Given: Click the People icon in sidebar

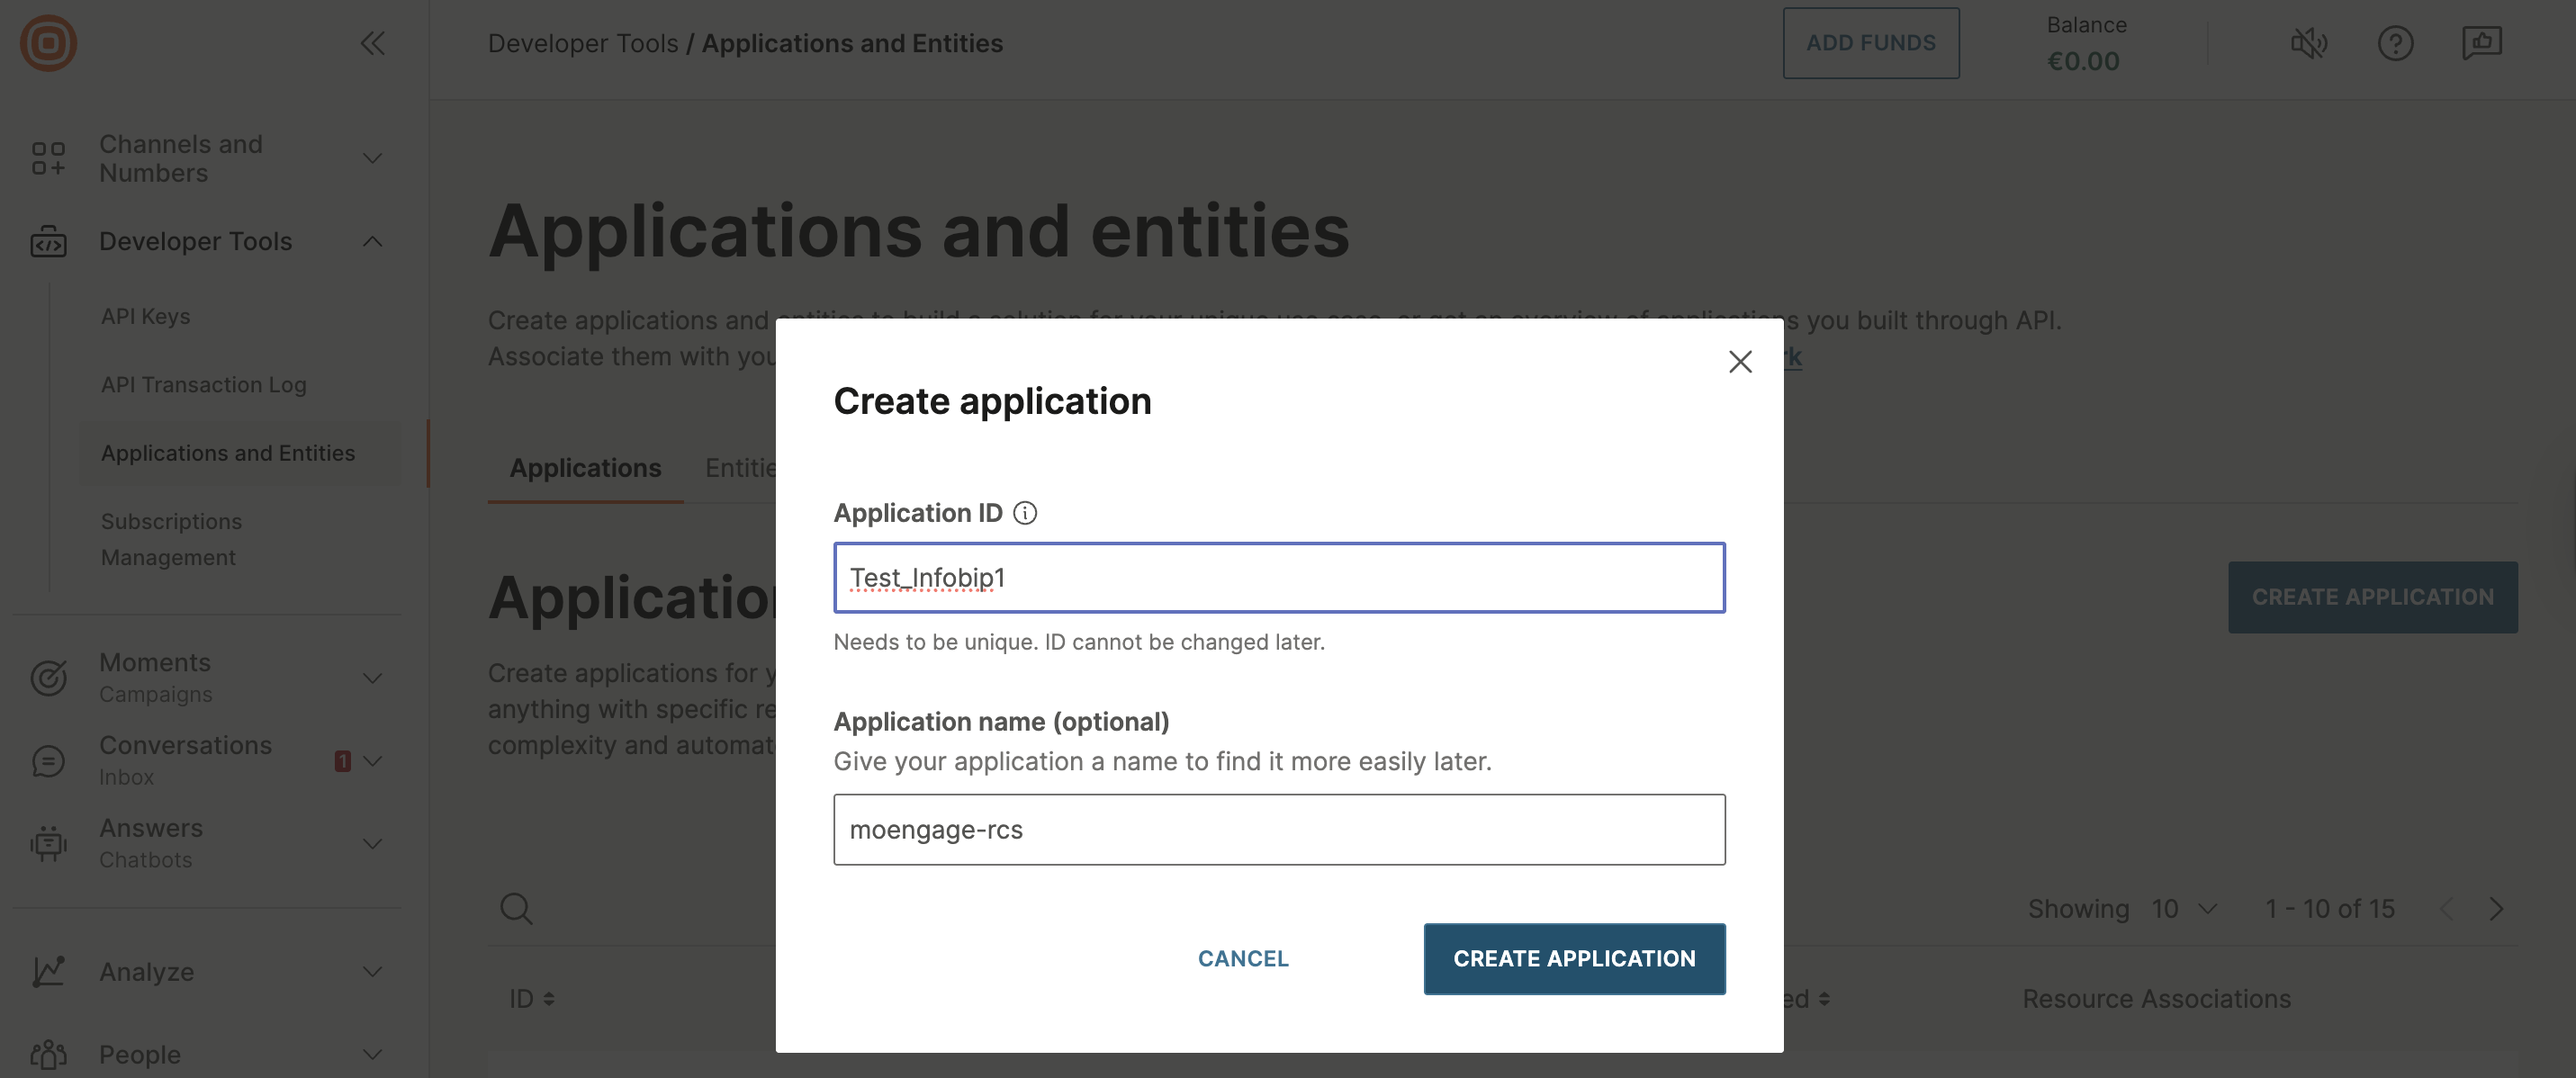Looking at the screenshot, I should tap(48, 1054).
